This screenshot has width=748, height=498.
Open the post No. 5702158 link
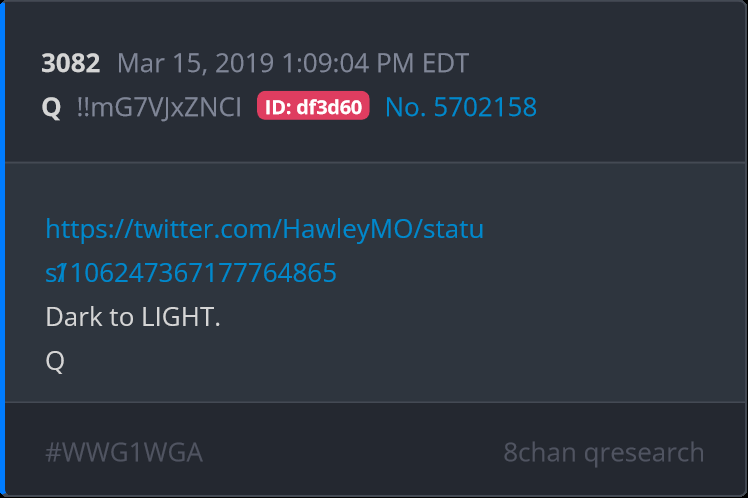(461, 107)
